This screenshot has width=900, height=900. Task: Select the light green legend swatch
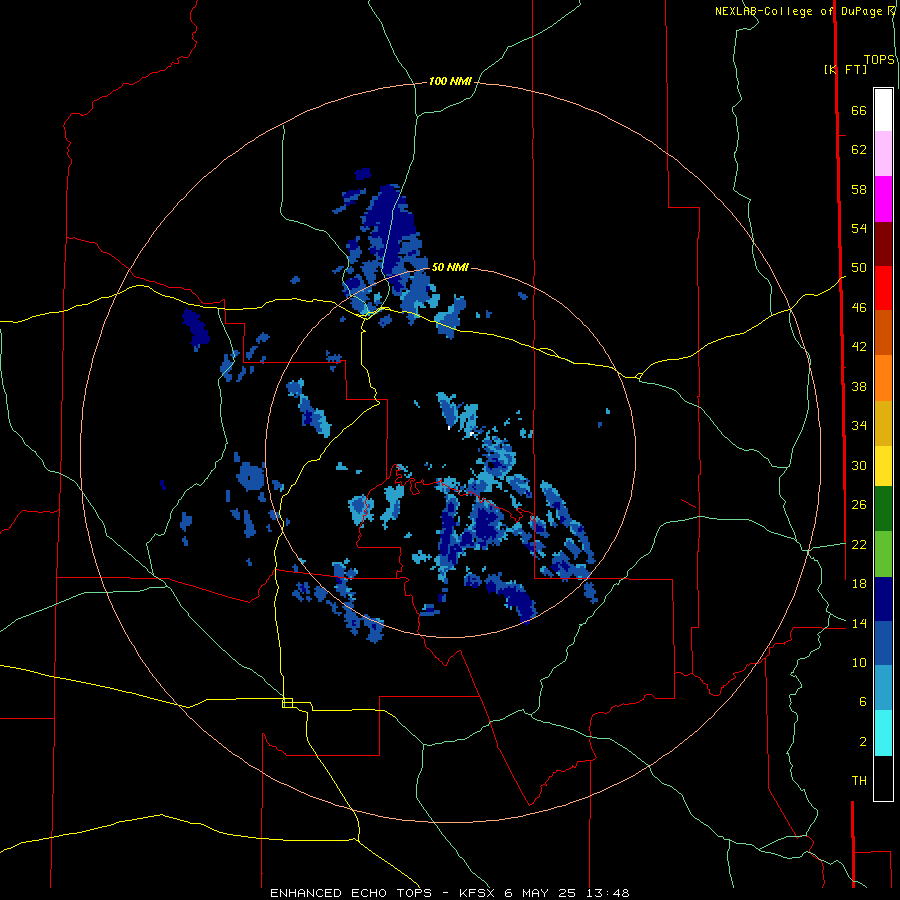883,554
